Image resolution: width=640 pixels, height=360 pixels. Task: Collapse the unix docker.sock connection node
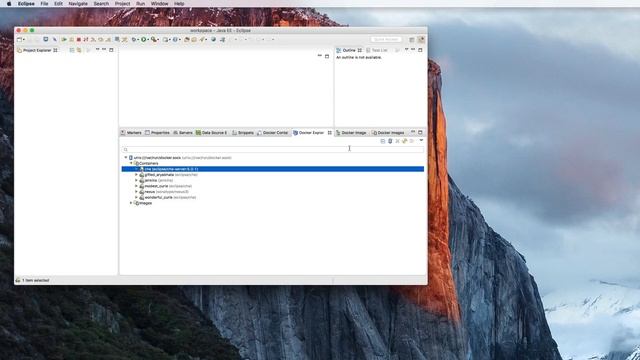point(126,157)
